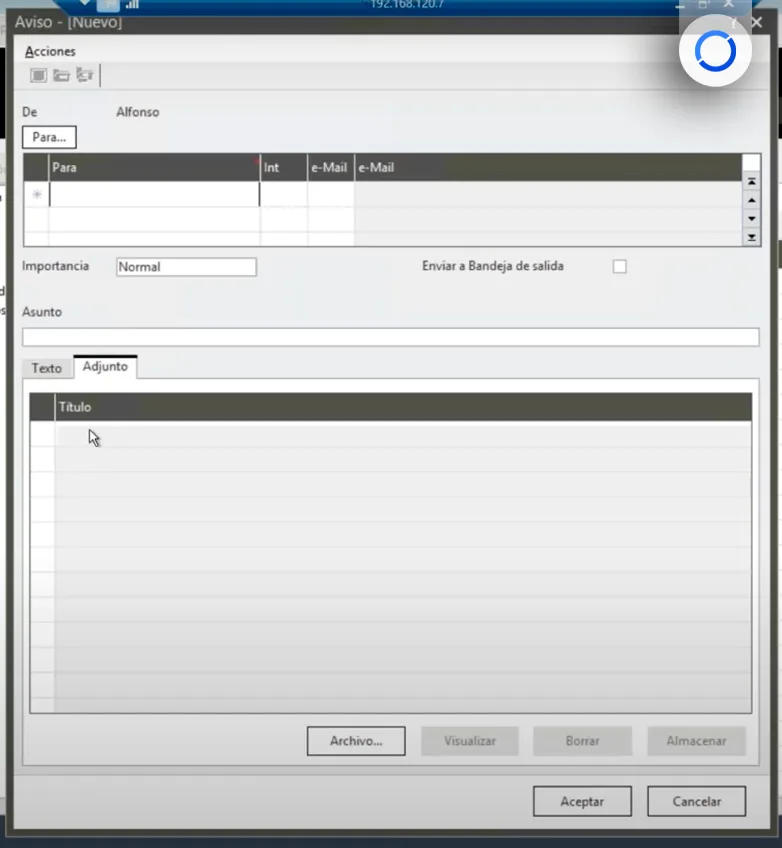Click the Para column header
Viewport: 782px width, 848px height.
point(154,167)
